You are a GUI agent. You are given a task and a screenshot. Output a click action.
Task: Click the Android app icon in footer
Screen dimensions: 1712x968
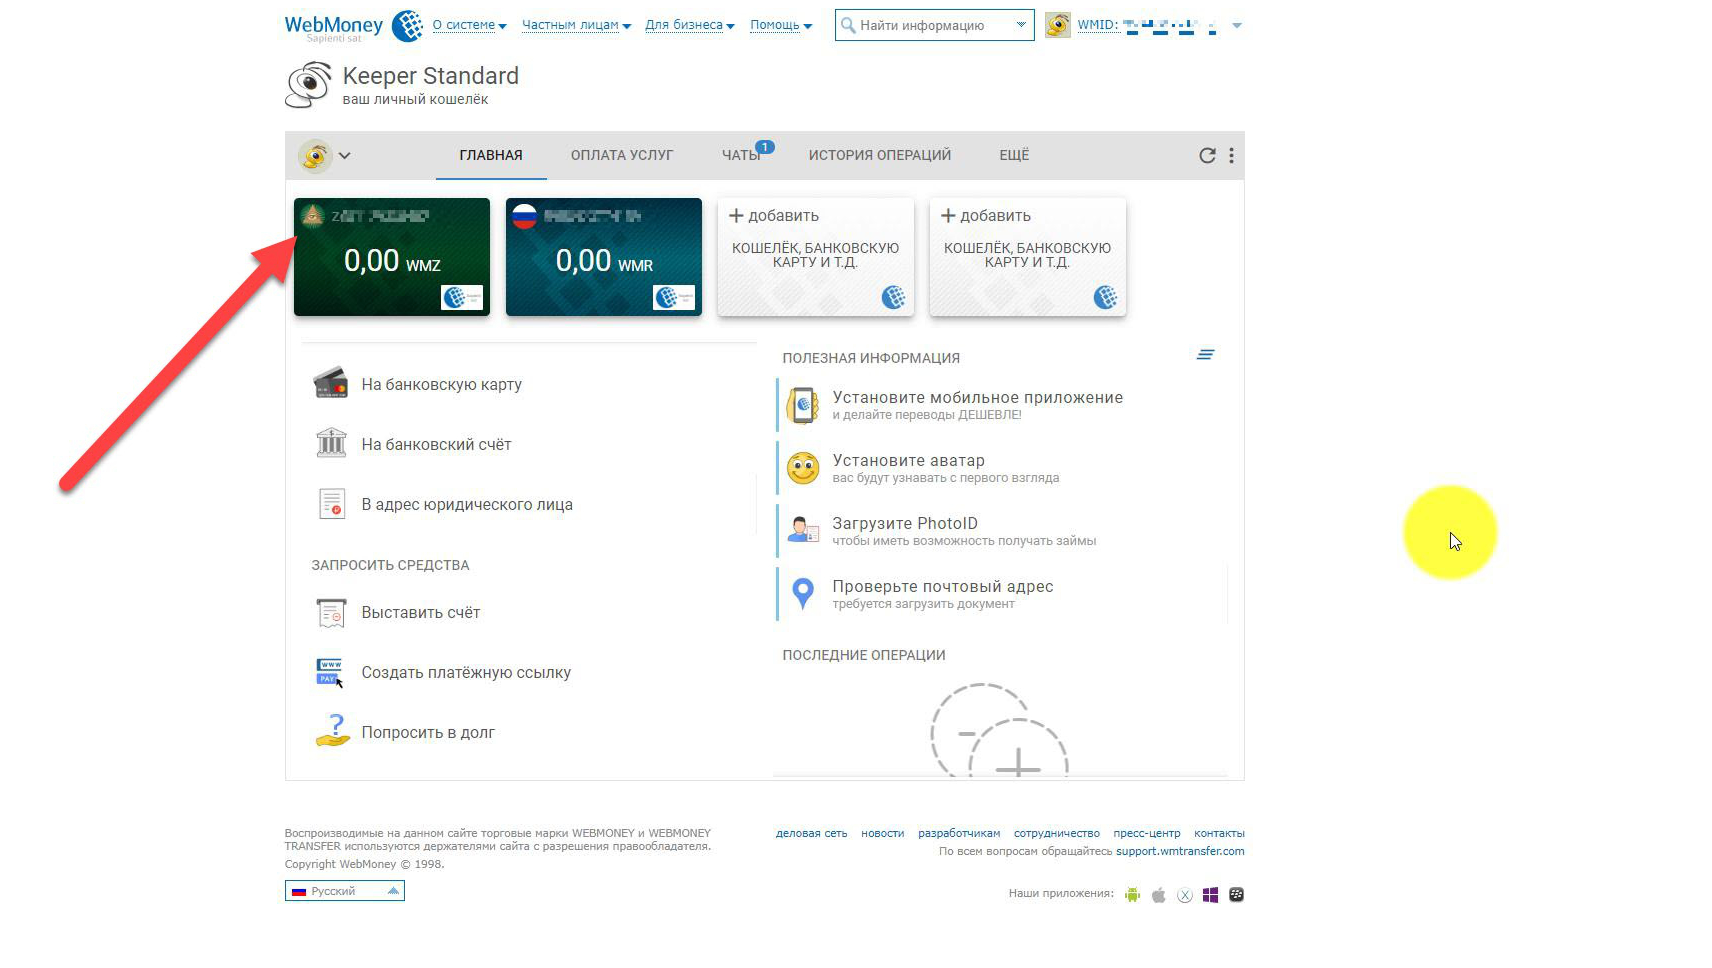coord(1132,895)
